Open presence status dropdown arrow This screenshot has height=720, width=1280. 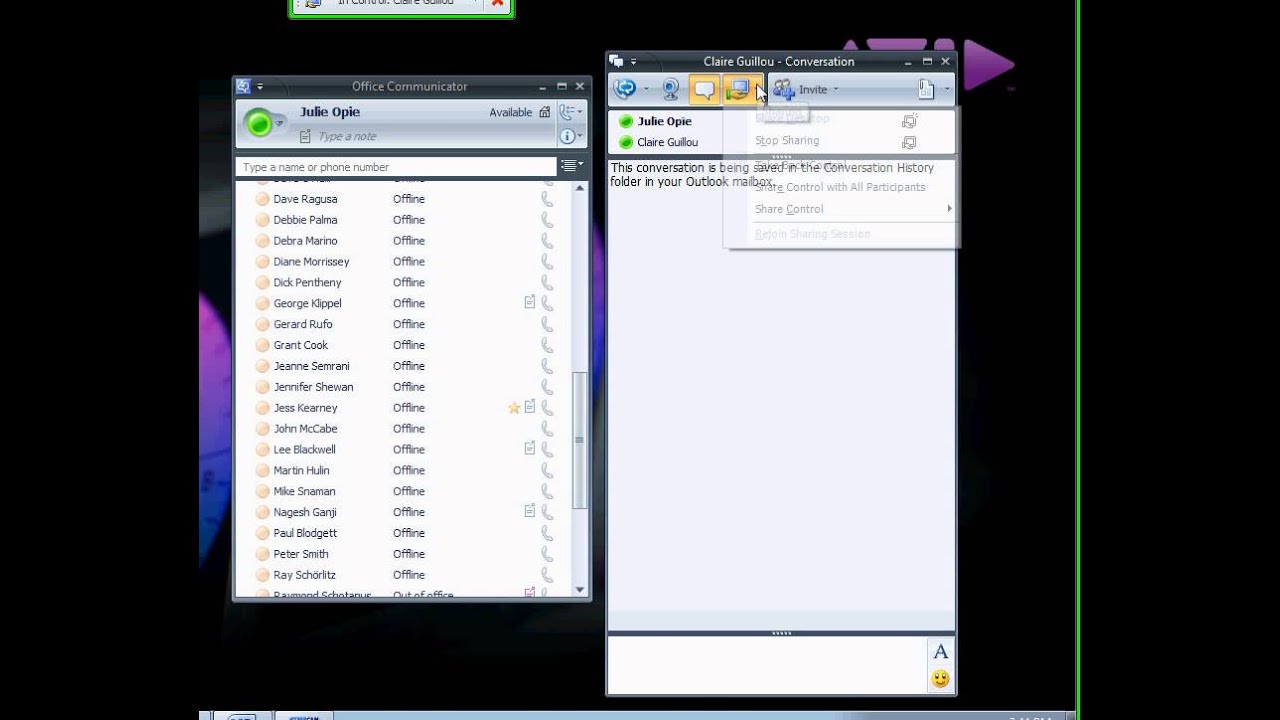click(281, 123)
